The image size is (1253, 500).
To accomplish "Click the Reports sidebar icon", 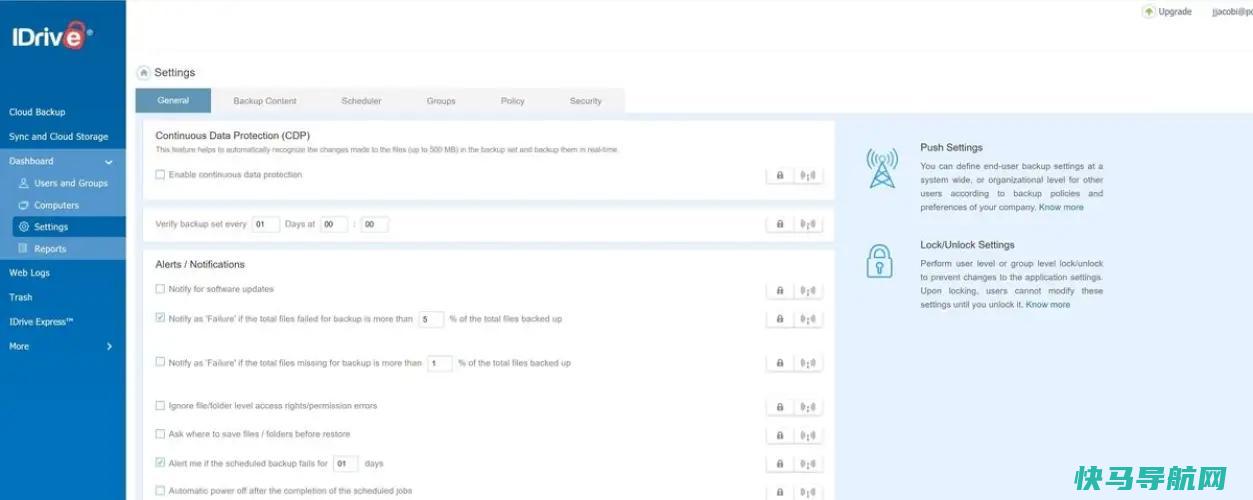I will [24, 249].
